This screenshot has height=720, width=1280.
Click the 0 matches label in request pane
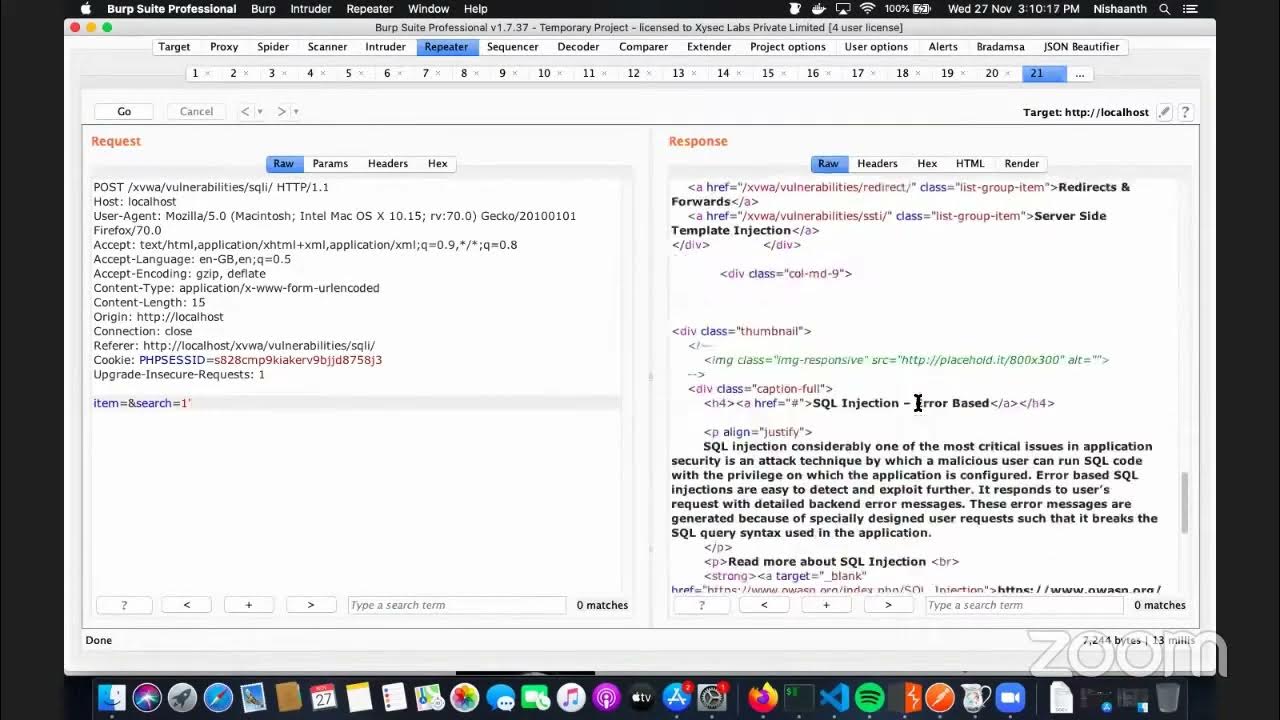602,605
